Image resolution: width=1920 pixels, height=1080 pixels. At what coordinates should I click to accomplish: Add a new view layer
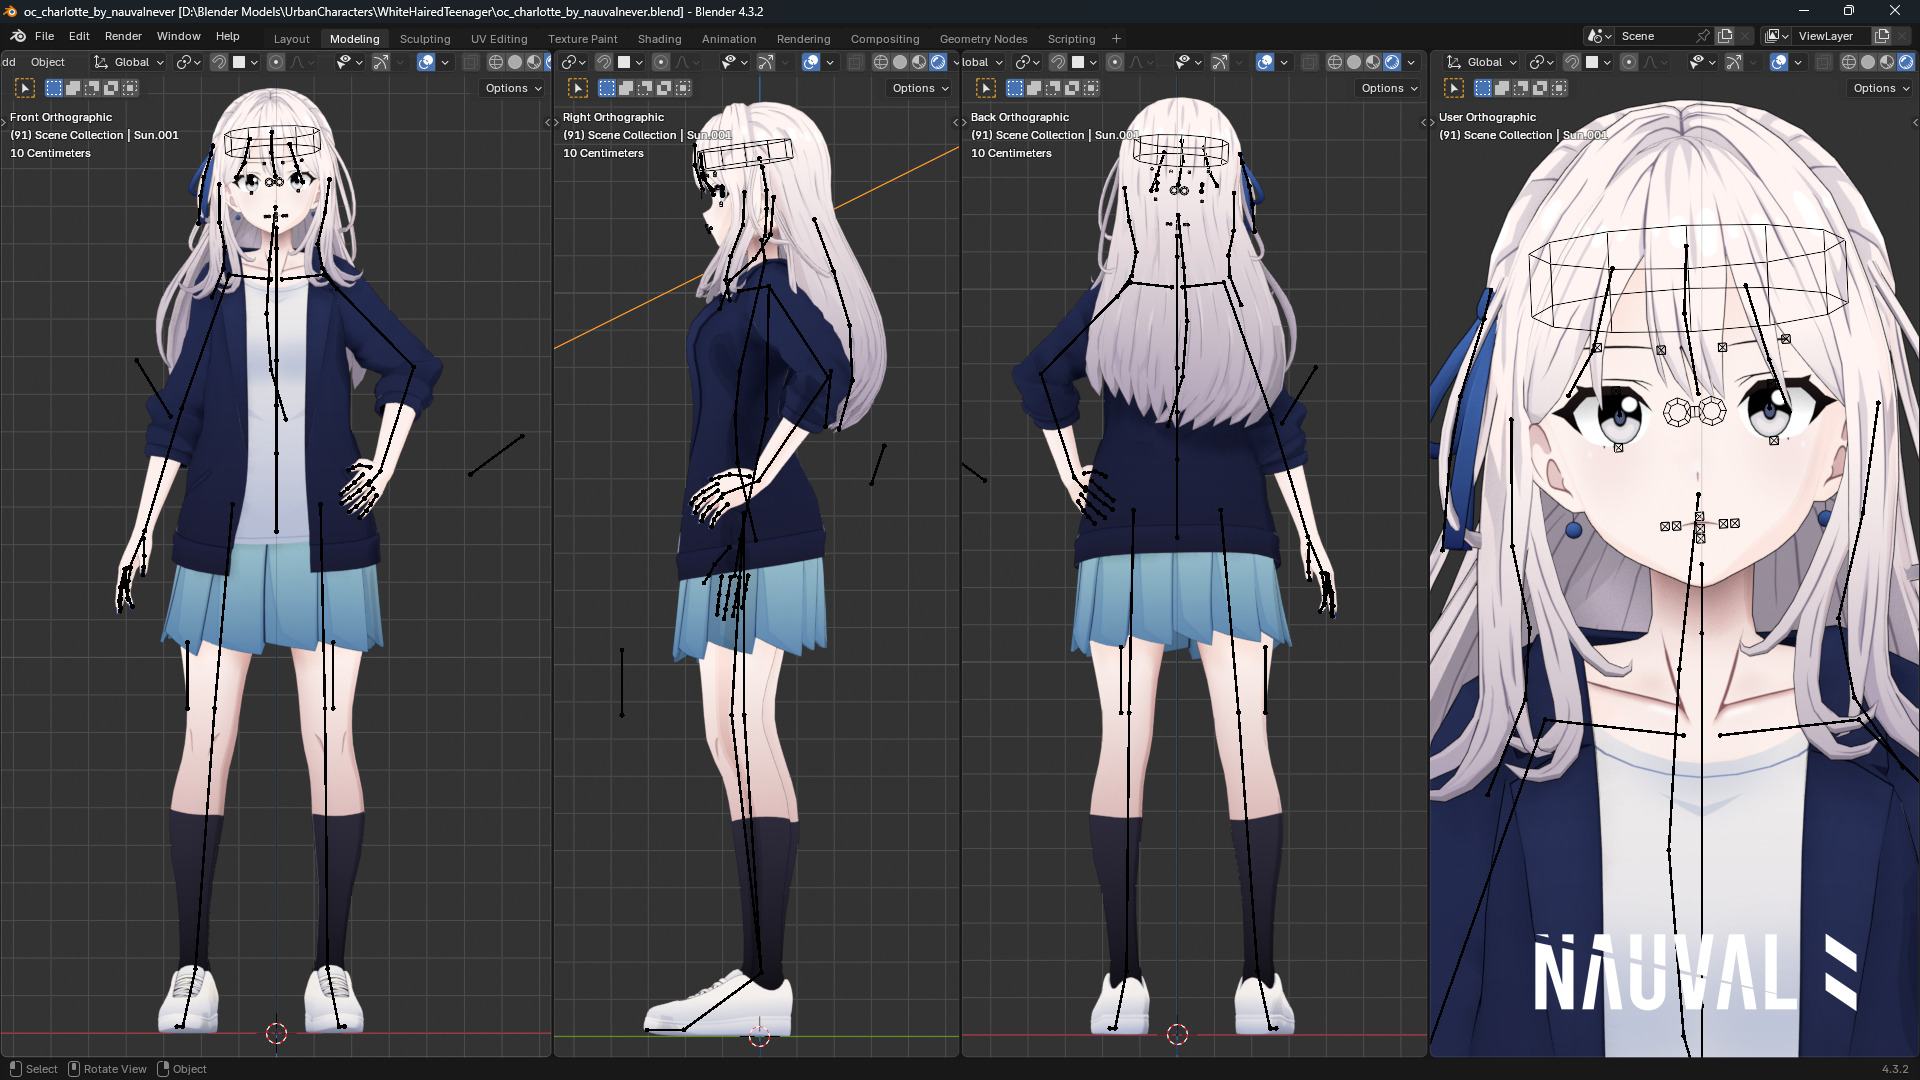click(1881, 36)
